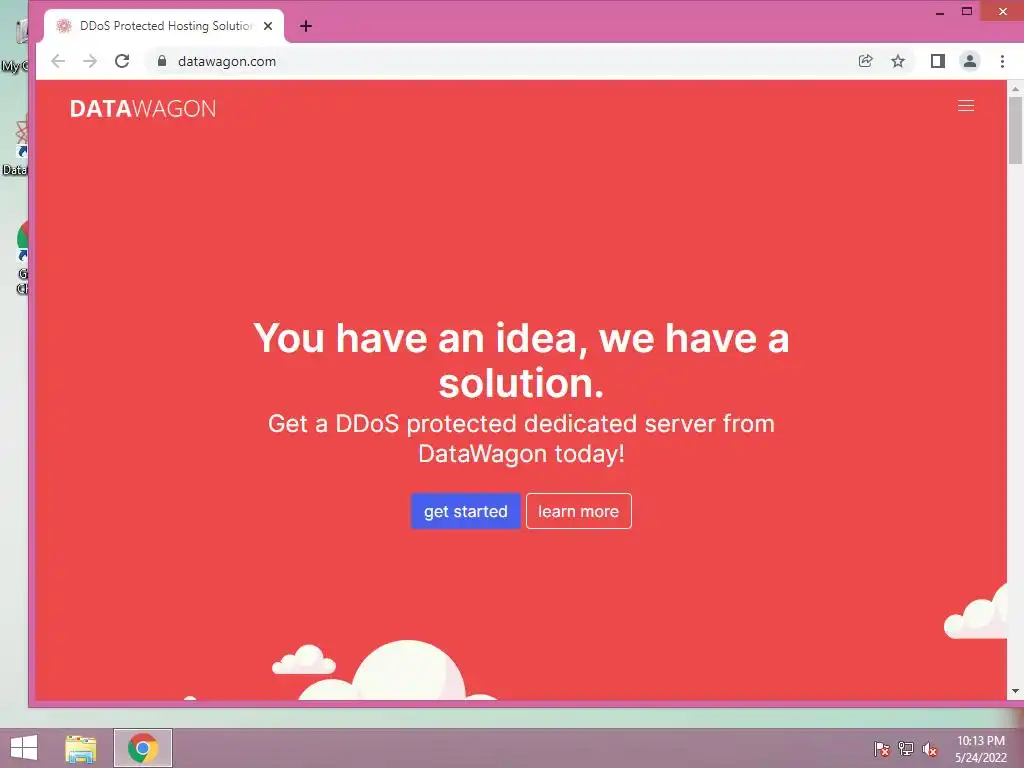Click the scrollbar up arrow
Image resolution: width=1024 pixels, height=768 pixels.
[x=1015, y=88]
